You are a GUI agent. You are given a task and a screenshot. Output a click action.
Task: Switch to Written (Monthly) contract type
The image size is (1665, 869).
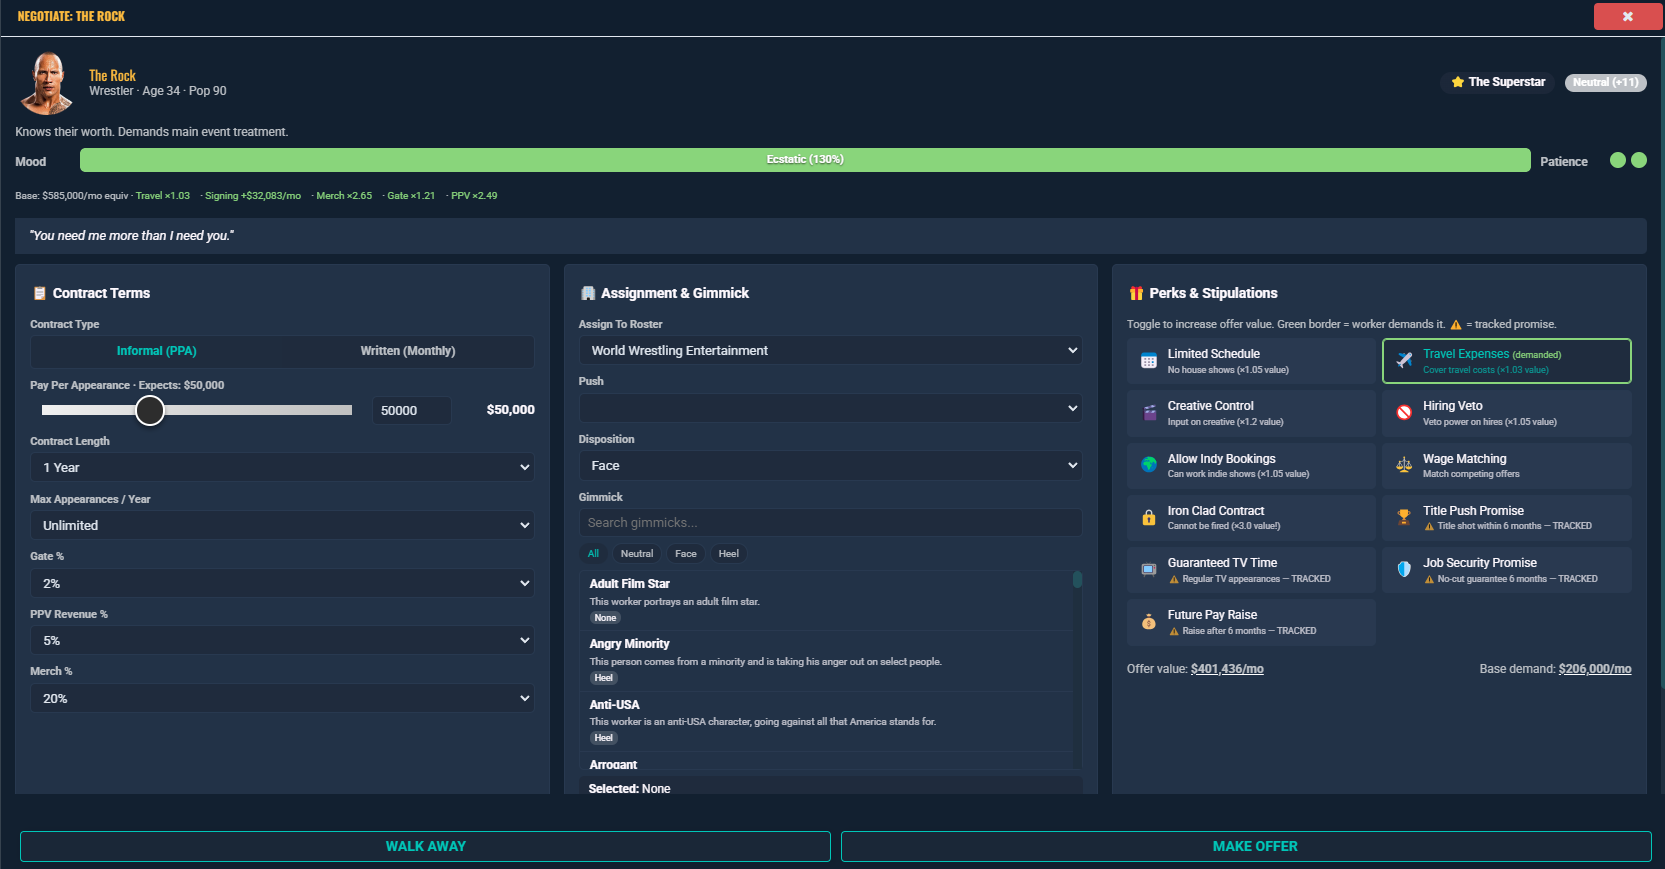tap(408, 351)
